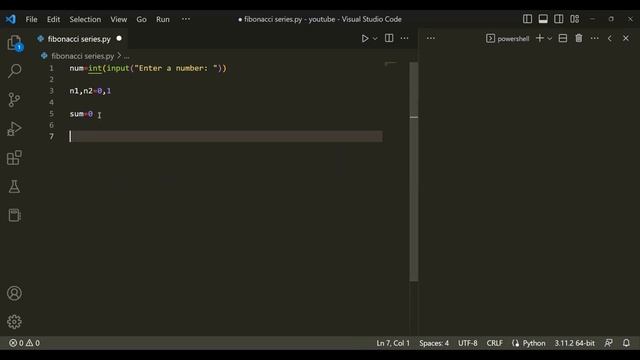Change encoding via UTF-8
Screen dimensions: 640x360
point(467,343)
